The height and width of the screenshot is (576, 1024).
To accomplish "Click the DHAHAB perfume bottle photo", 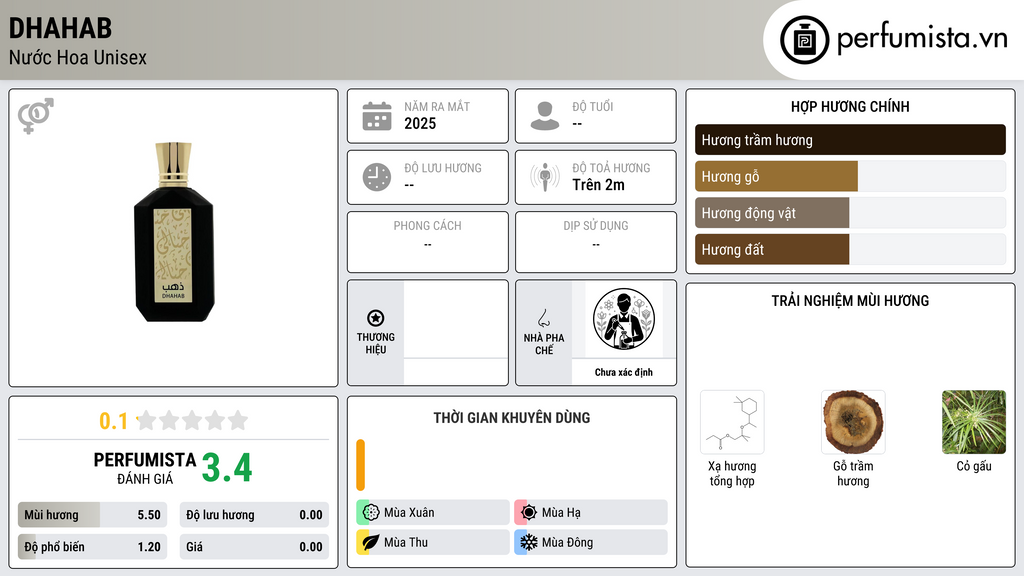I will tap(174, 232).
